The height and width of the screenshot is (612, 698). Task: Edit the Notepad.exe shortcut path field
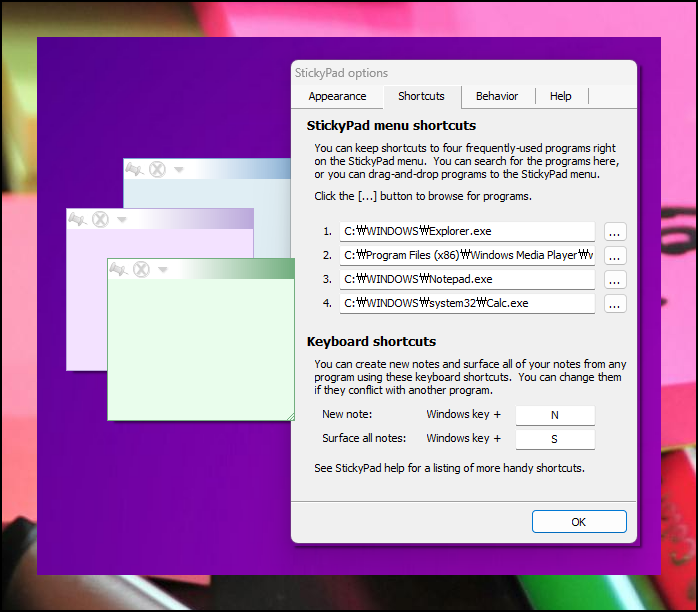click(x=467, y=280)
